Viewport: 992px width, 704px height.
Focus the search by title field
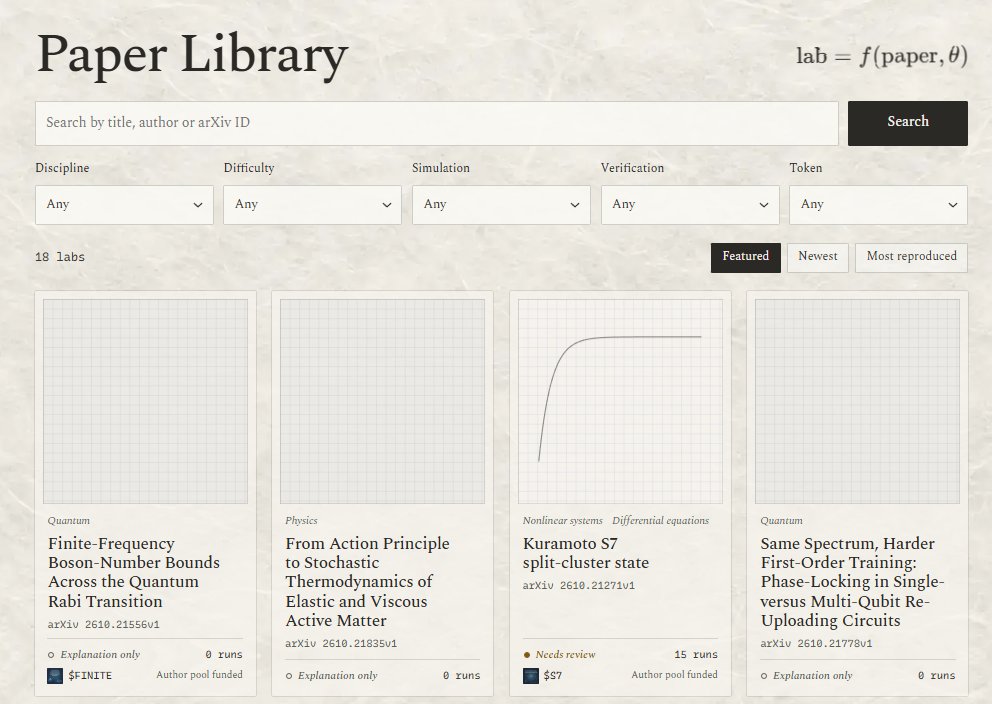point(437,123)
